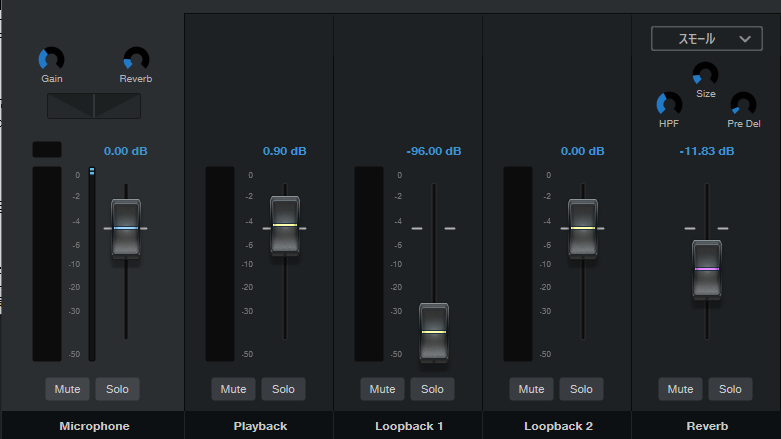This screenshot has height=439, width=781.
Task: Click the Loopback 1 level meter
Action: pyautogui.click(x=369, y=264)
